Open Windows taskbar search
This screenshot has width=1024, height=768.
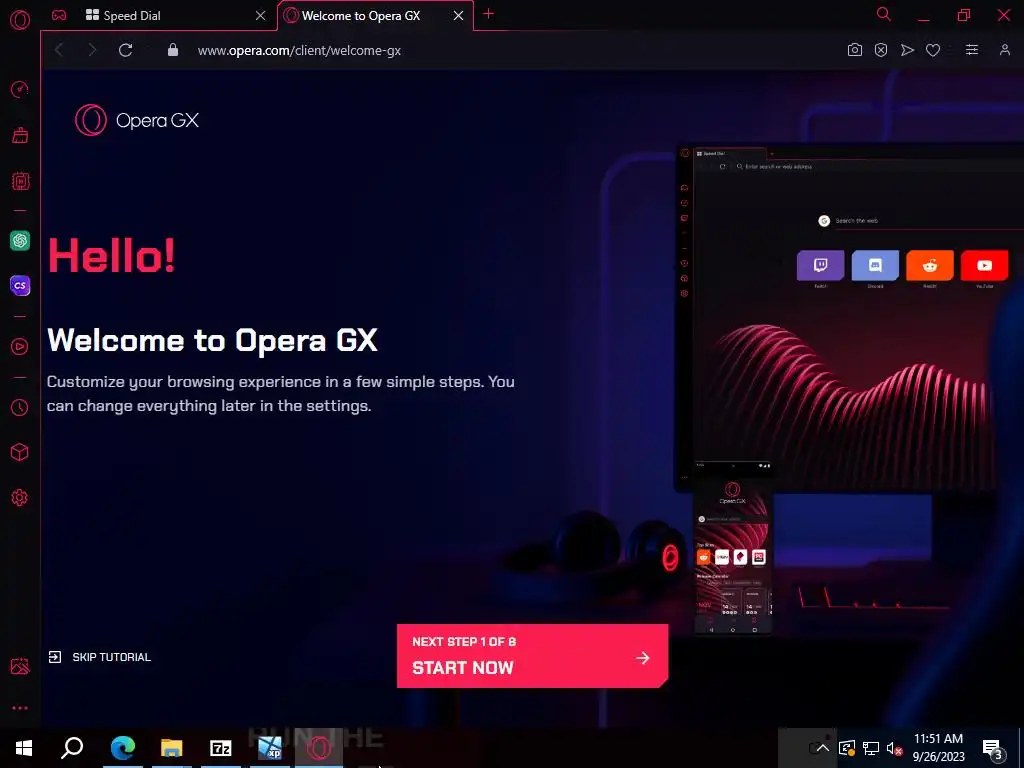[x=72, y=748]
